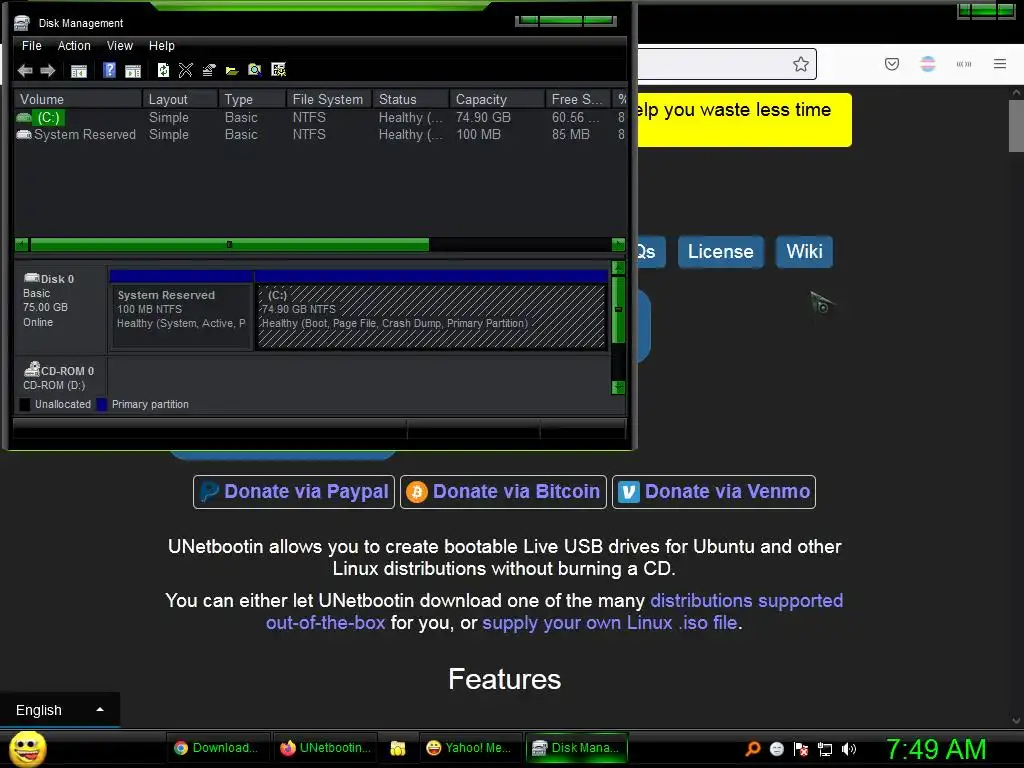Screen dimensions: 1024x768
Task: Click the Donate via Paypal button
Action: coord(294,492)
